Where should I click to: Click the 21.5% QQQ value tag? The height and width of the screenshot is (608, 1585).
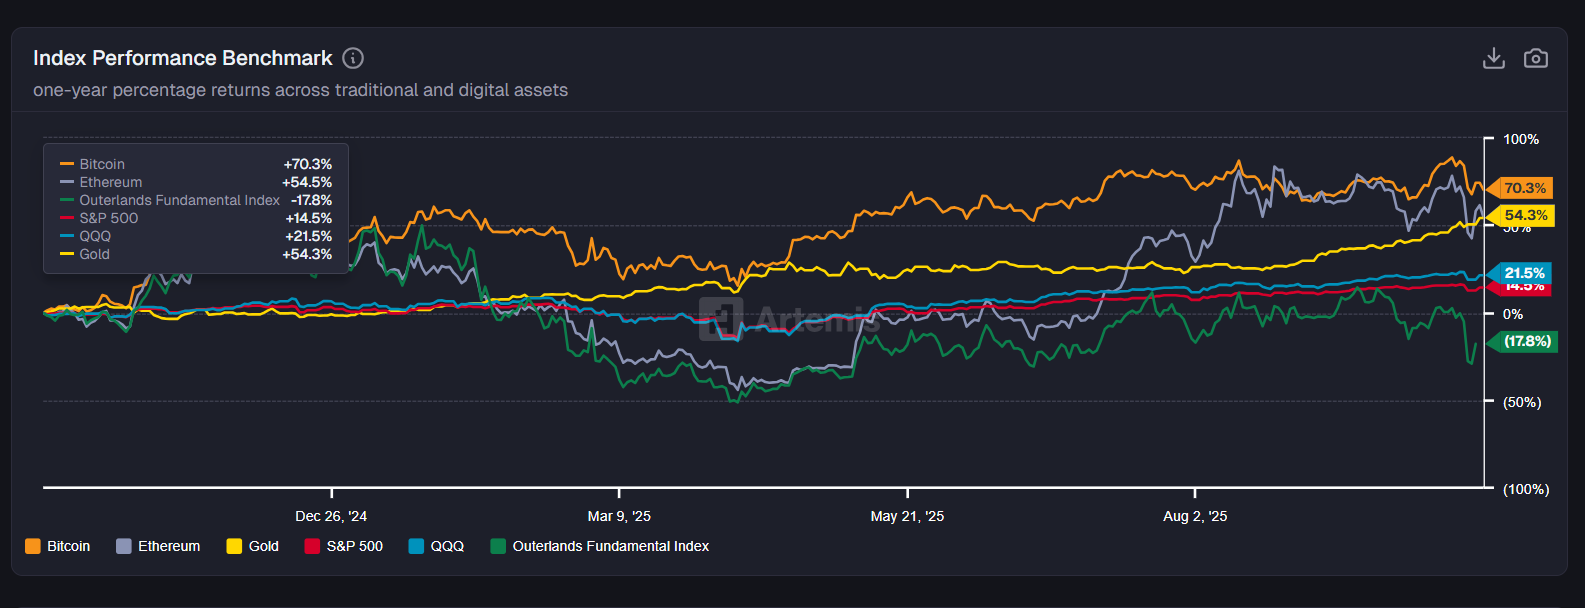click(1524, 272)
